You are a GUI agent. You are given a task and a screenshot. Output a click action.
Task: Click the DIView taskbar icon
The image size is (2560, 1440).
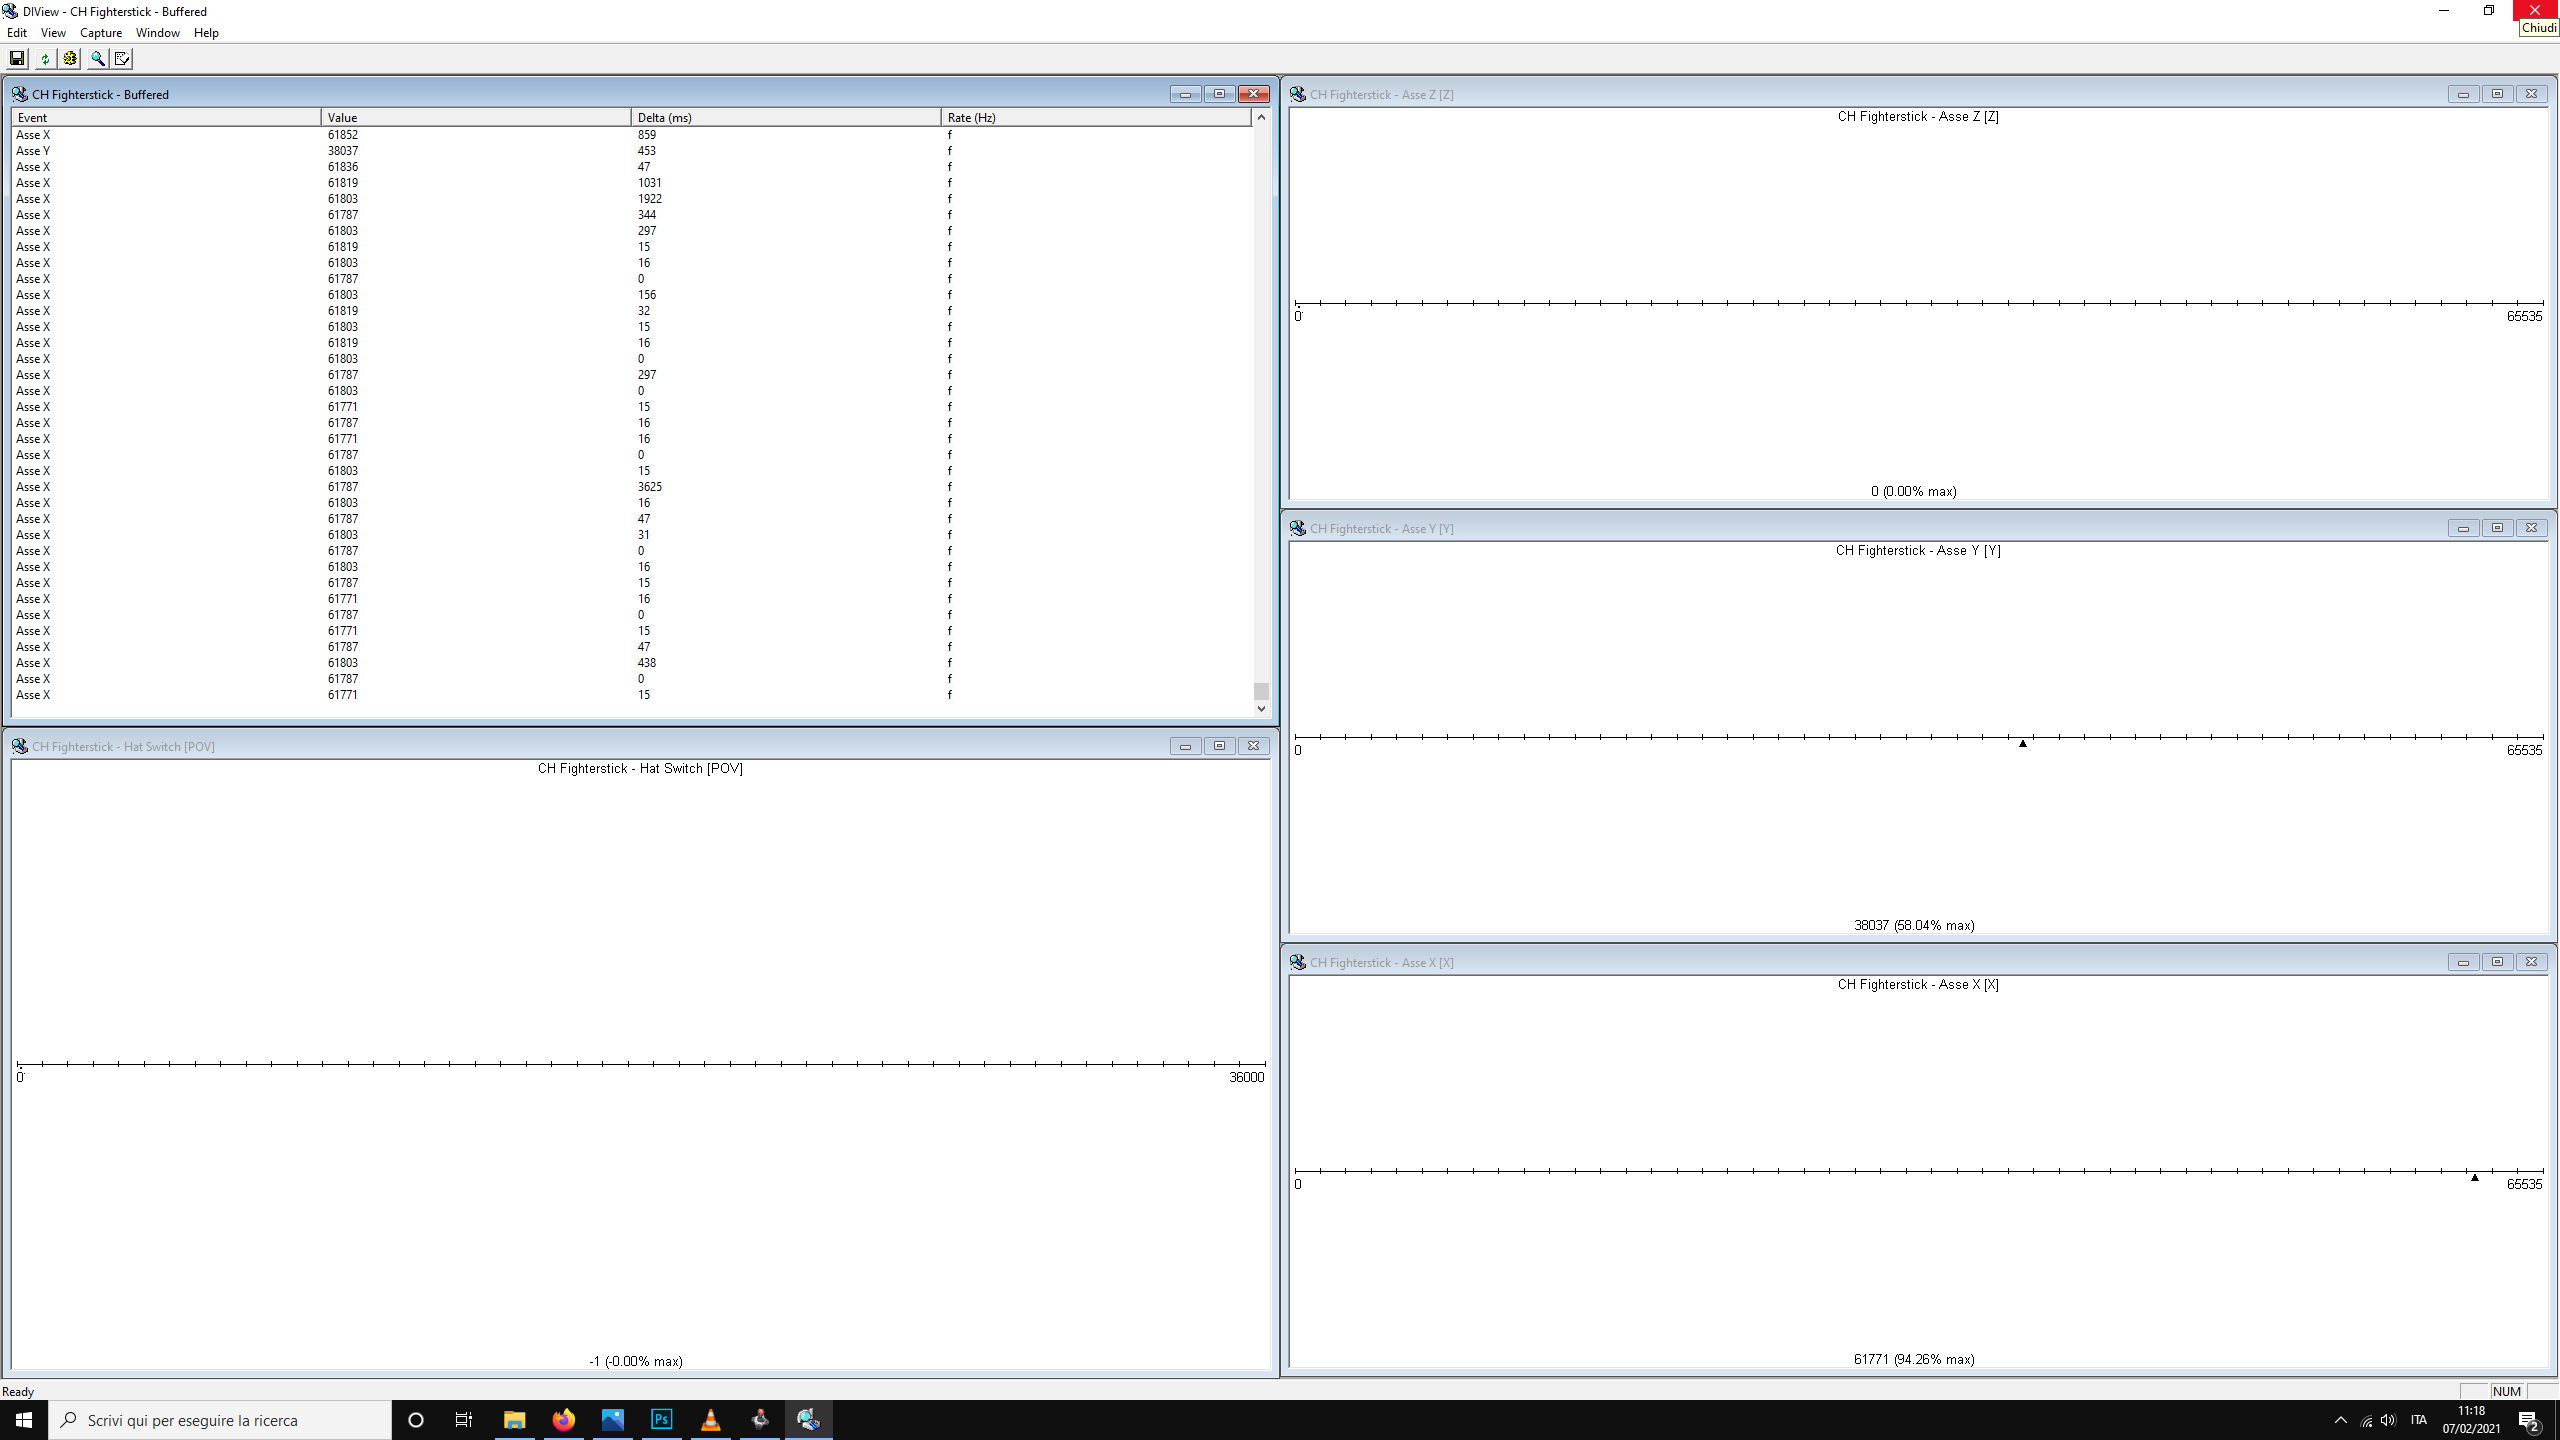coord(808,1420)
